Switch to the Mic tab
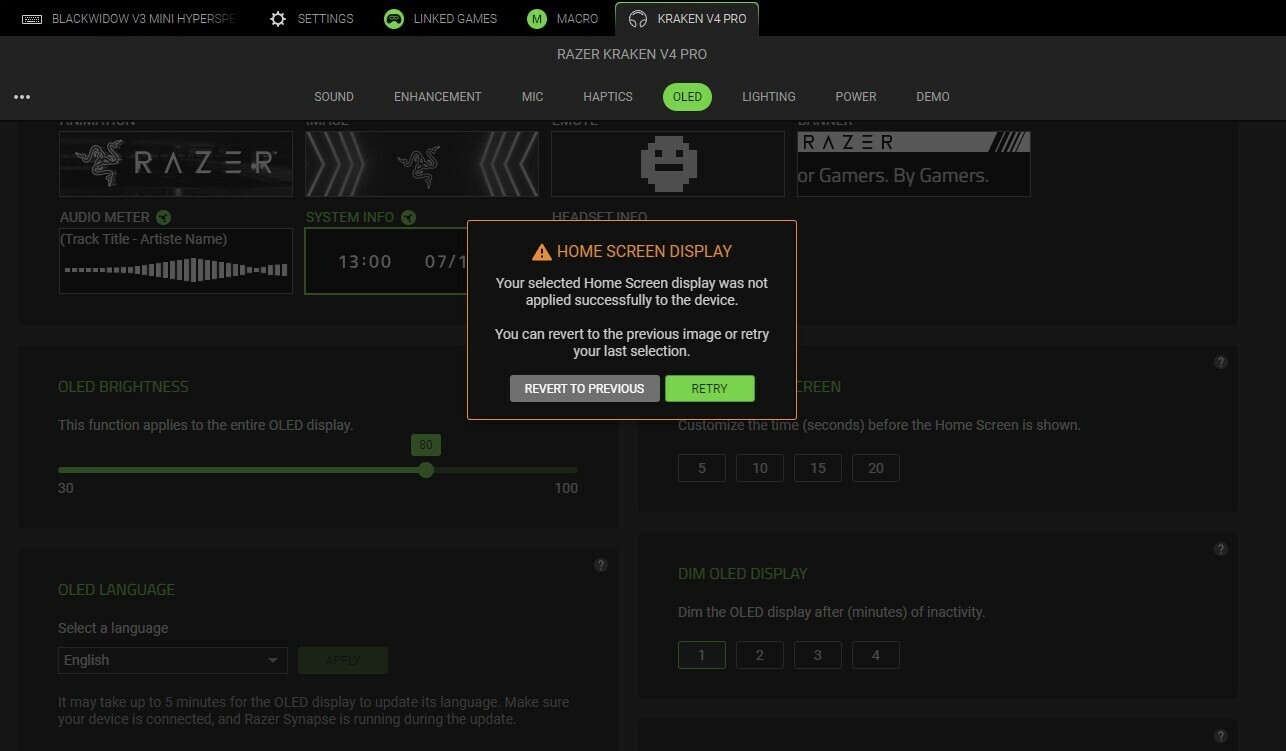 pos(533,97)
